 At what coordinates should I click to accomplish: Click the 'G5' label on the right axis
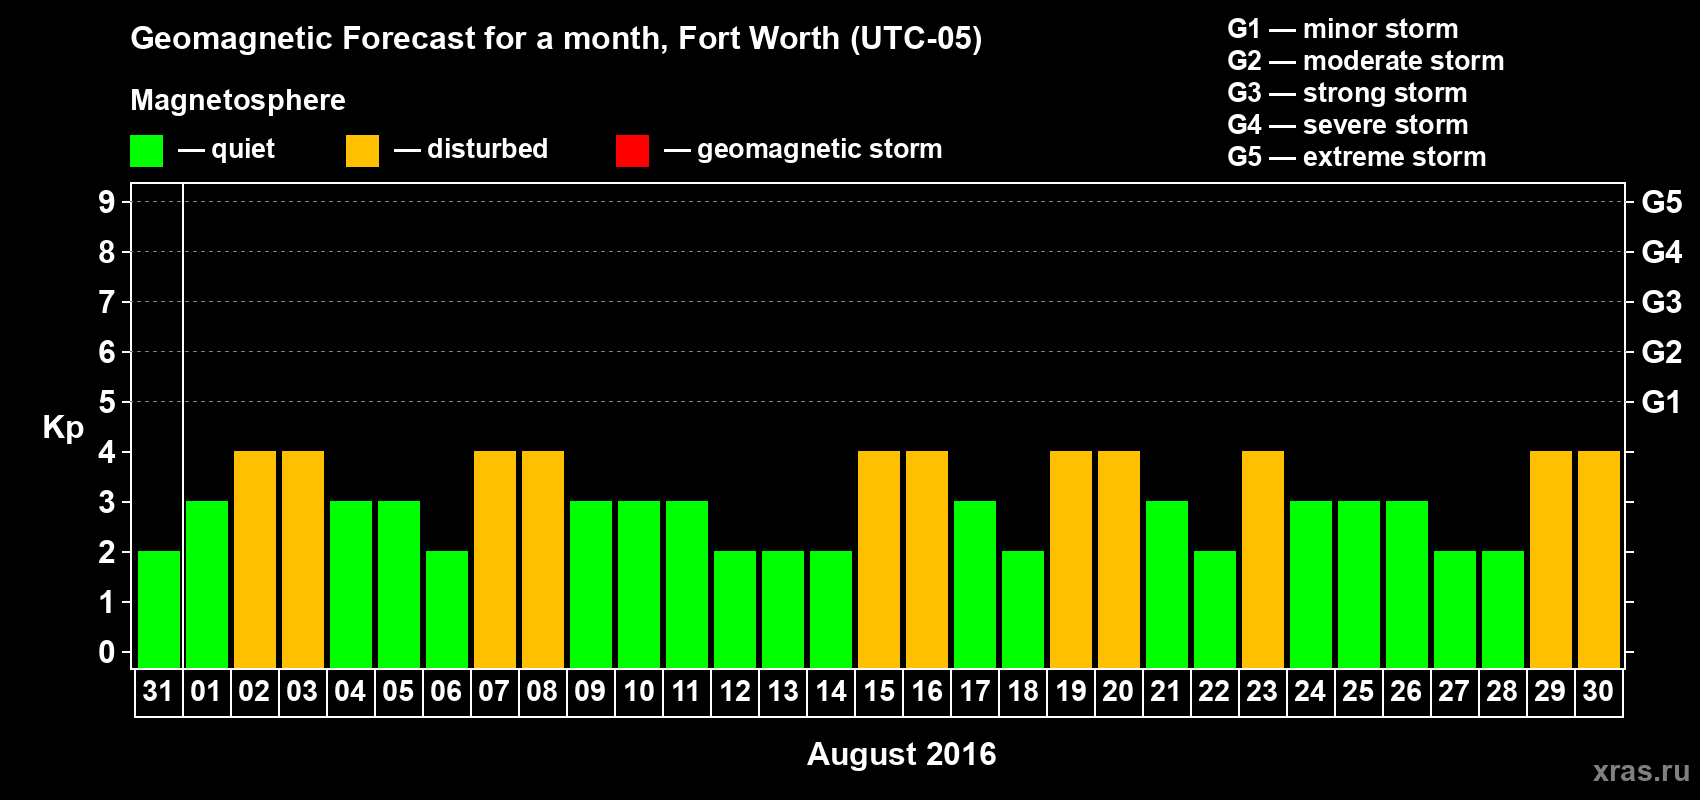coord(1662,202)
